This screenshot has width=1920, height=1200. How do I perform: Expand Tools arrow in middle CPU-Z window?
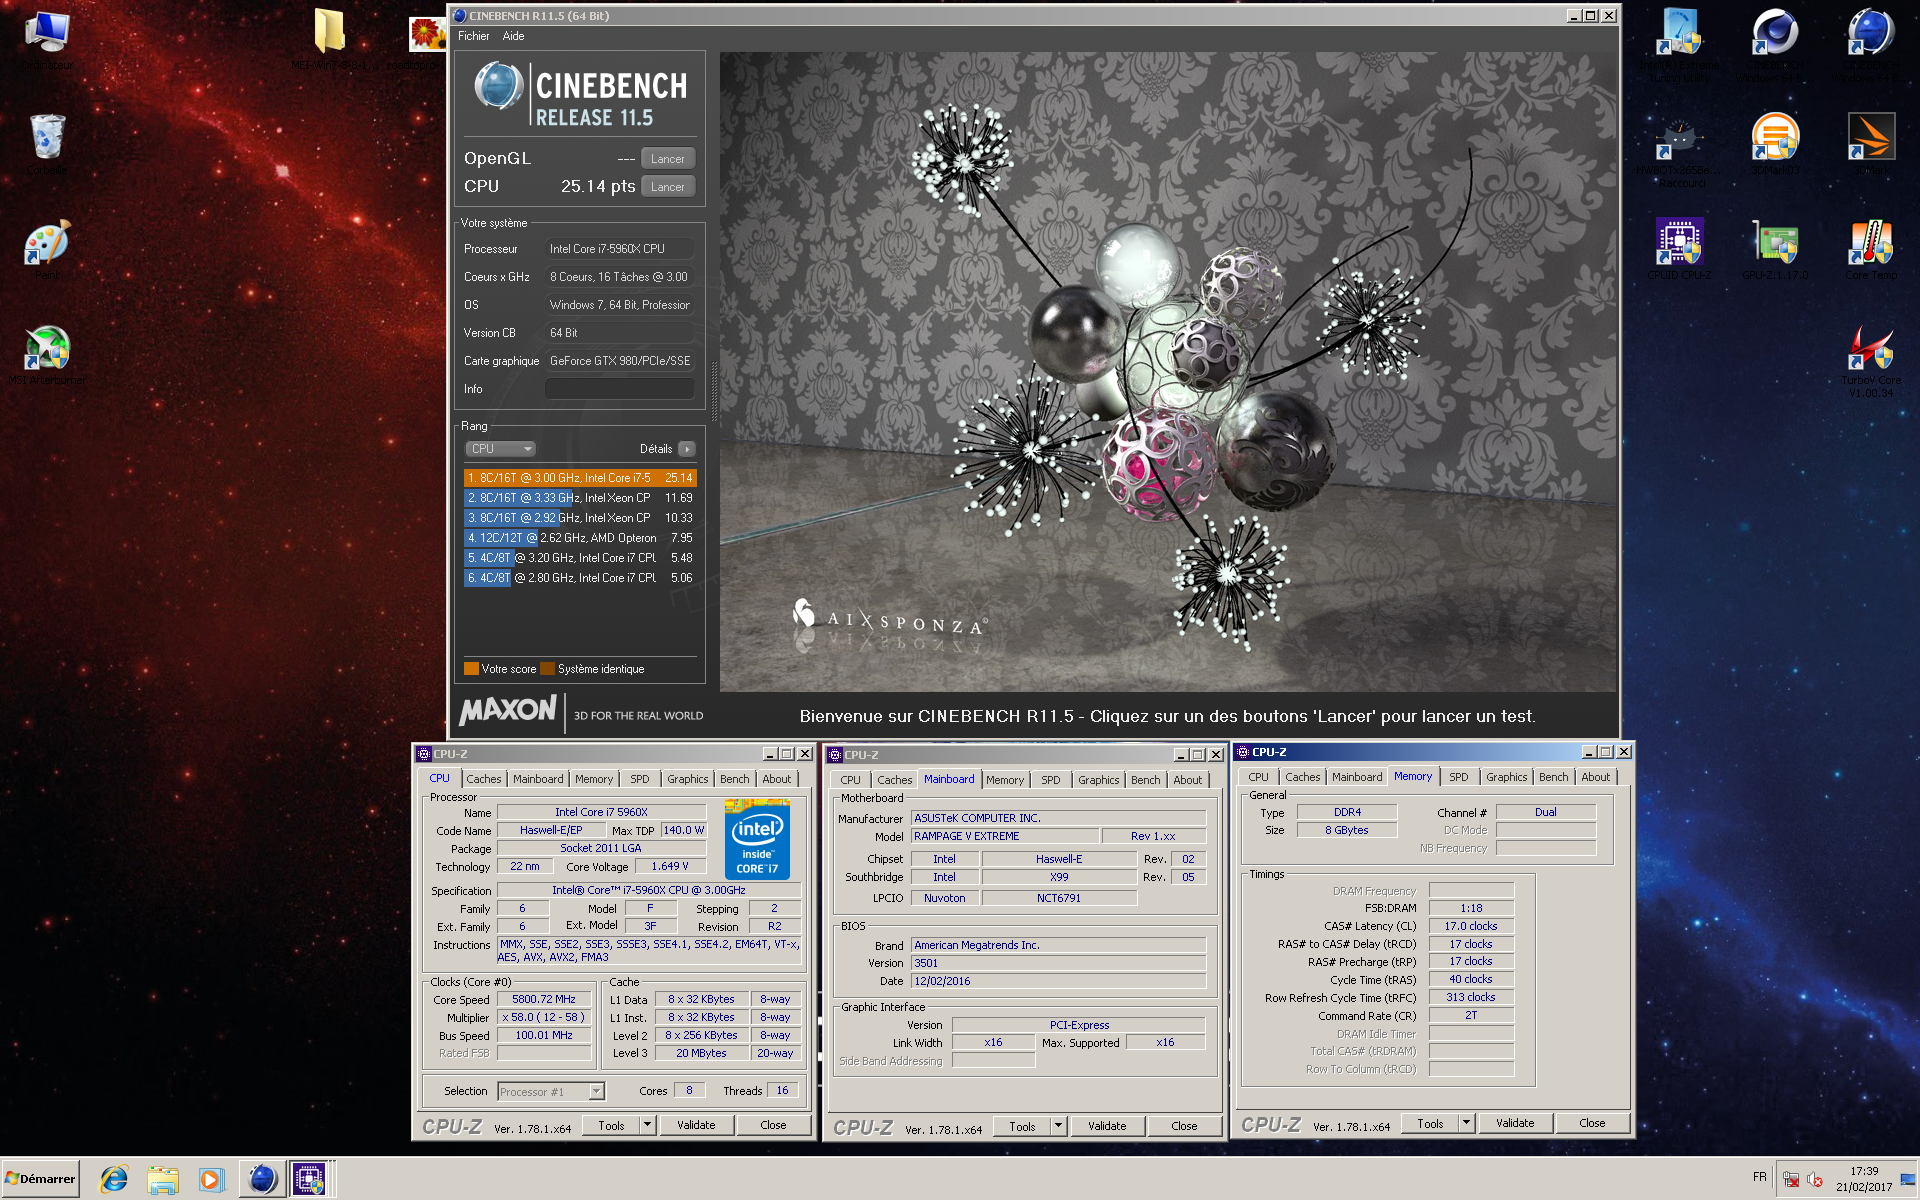point(1058,1126)
